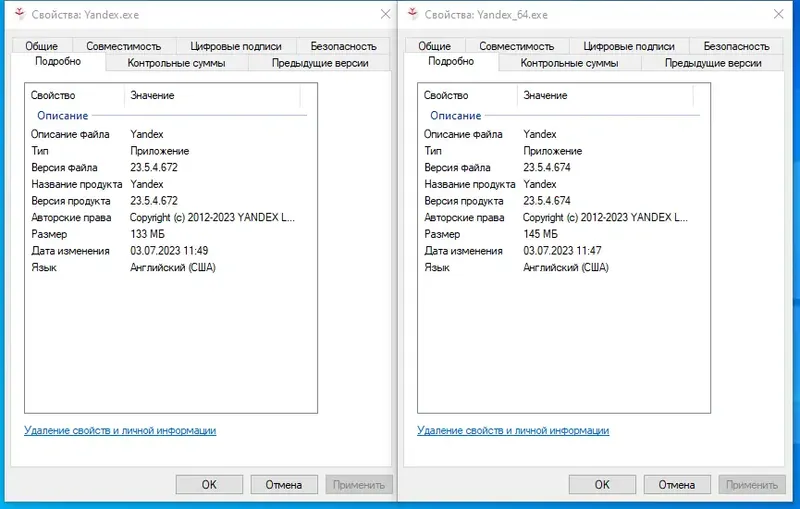Switch to Совместимость tab in Yandex.exe window
Viewport: 800px width, 509px height.
click(124, 46)
